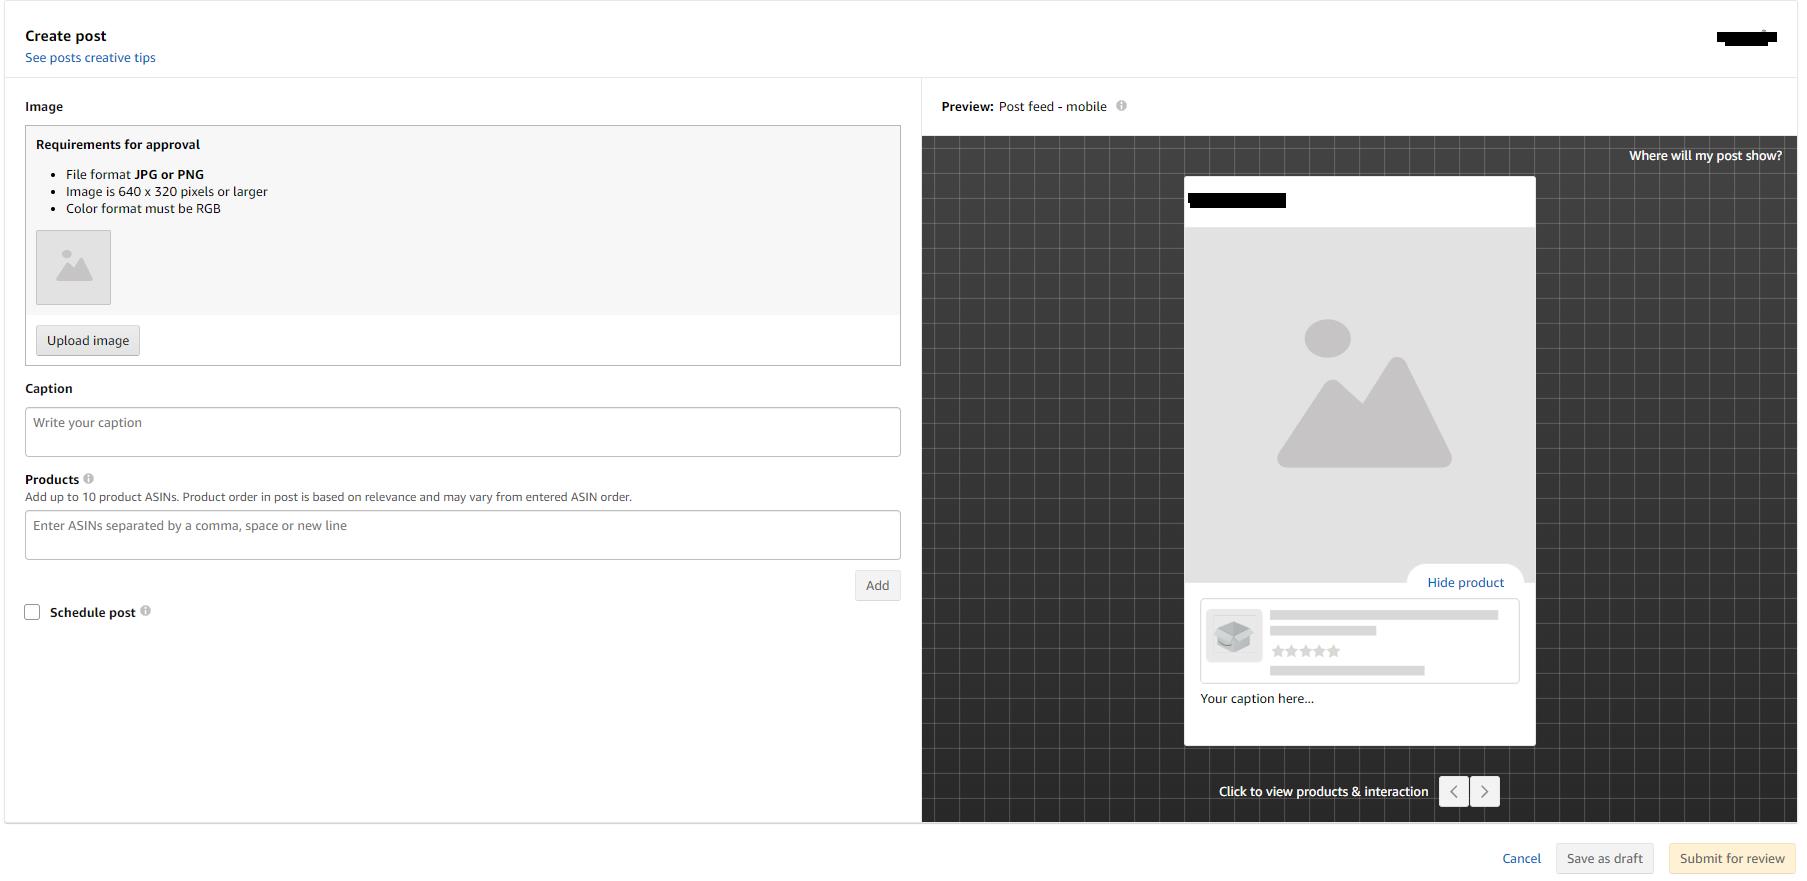Submit the post for review
Screen dimensions: 1807x881
point(1732,858)
